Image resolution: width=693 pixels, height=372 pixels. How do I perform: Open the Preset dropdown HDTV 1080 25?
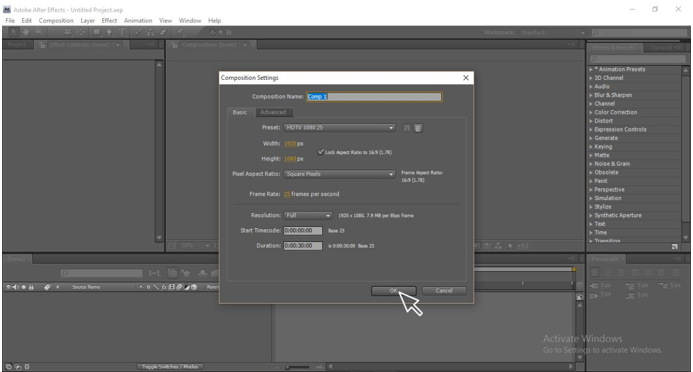[339, 128]
